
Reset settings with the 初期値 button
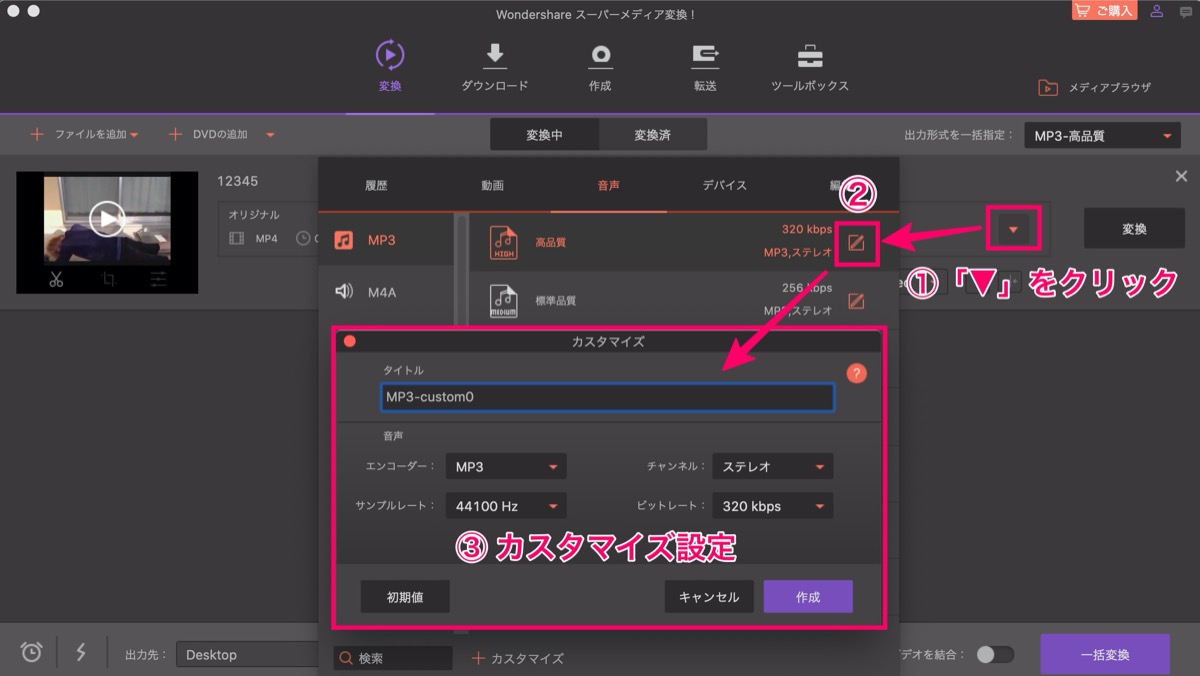(405, 597)
